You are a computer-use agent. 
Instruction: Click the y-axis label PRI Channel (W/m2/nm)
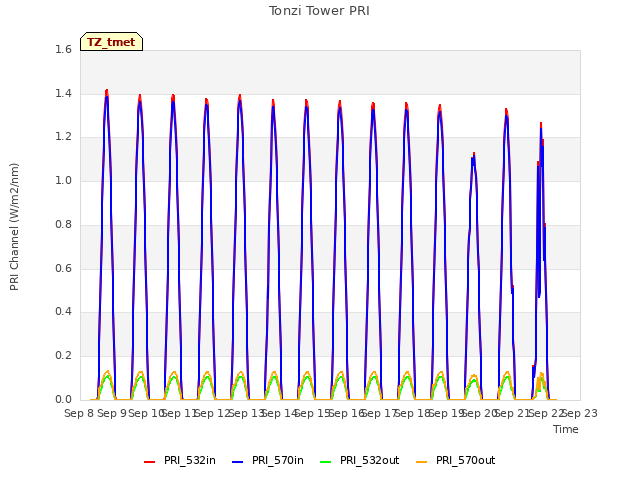[x=14, y=227]
